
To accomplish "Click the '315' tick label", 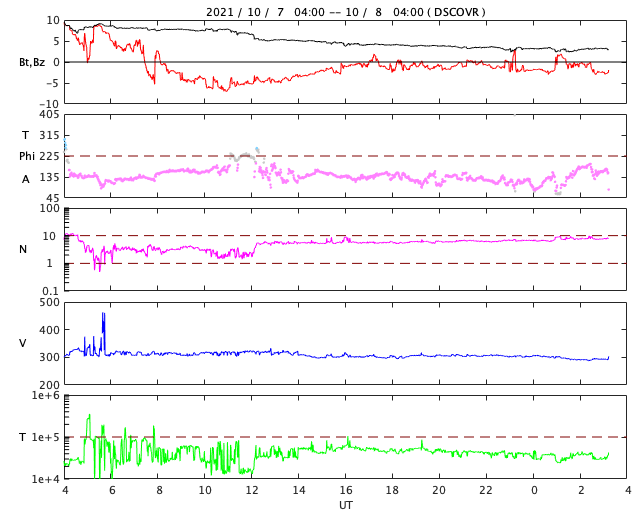I will [49, 135].
